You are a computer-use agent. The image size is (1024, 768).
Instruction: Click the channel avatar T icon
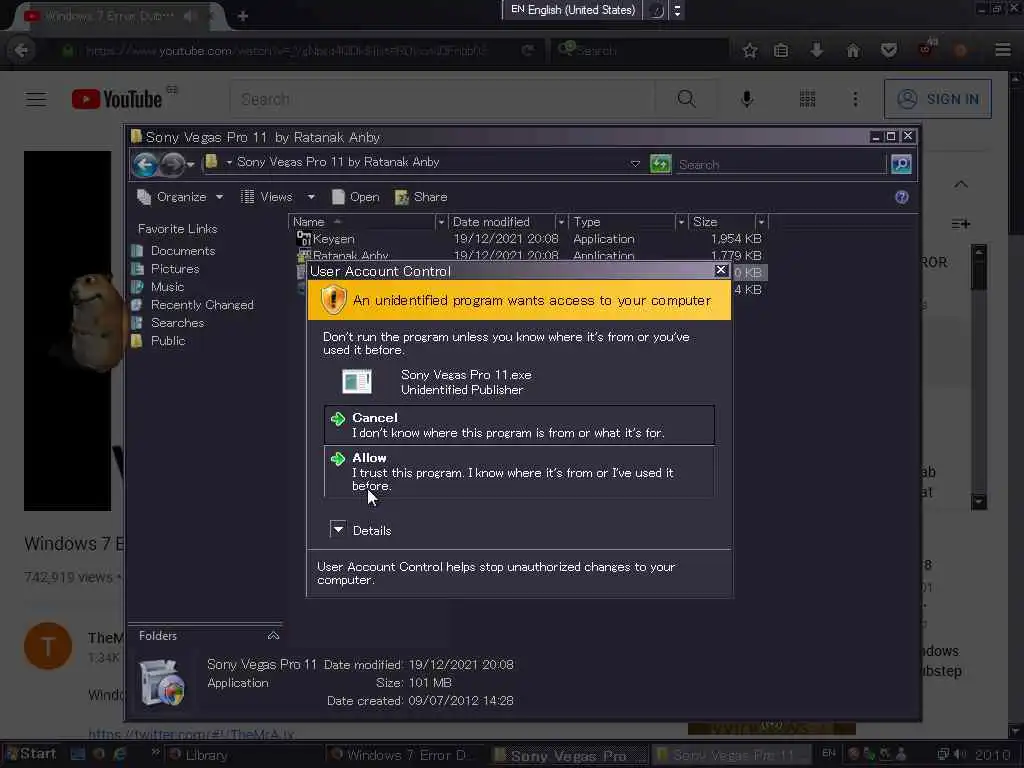click(48, 646)
